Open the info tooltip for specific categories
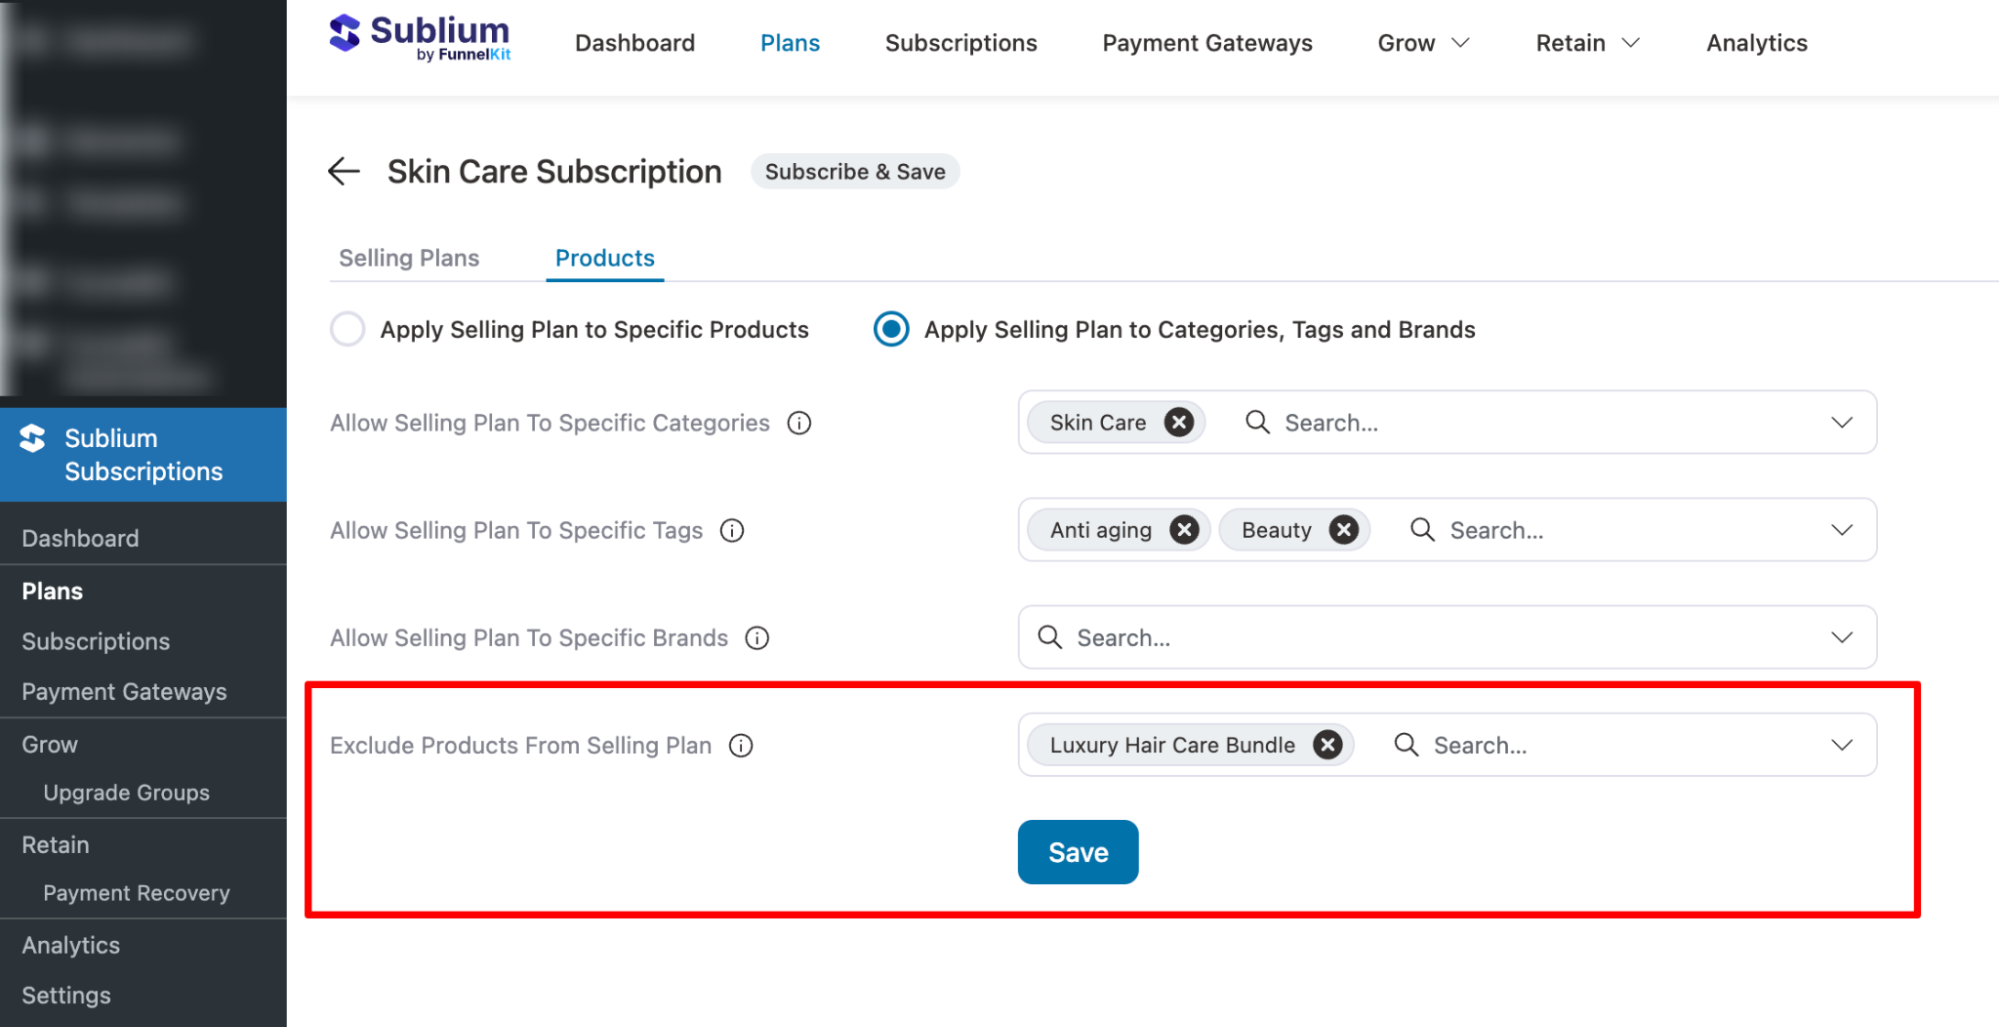 click(798, 422)
